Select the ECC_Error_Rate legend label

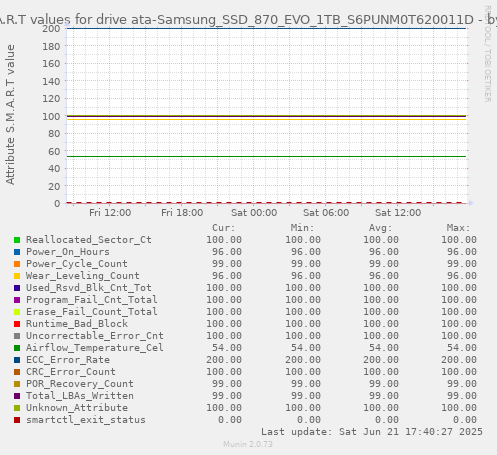68,360
